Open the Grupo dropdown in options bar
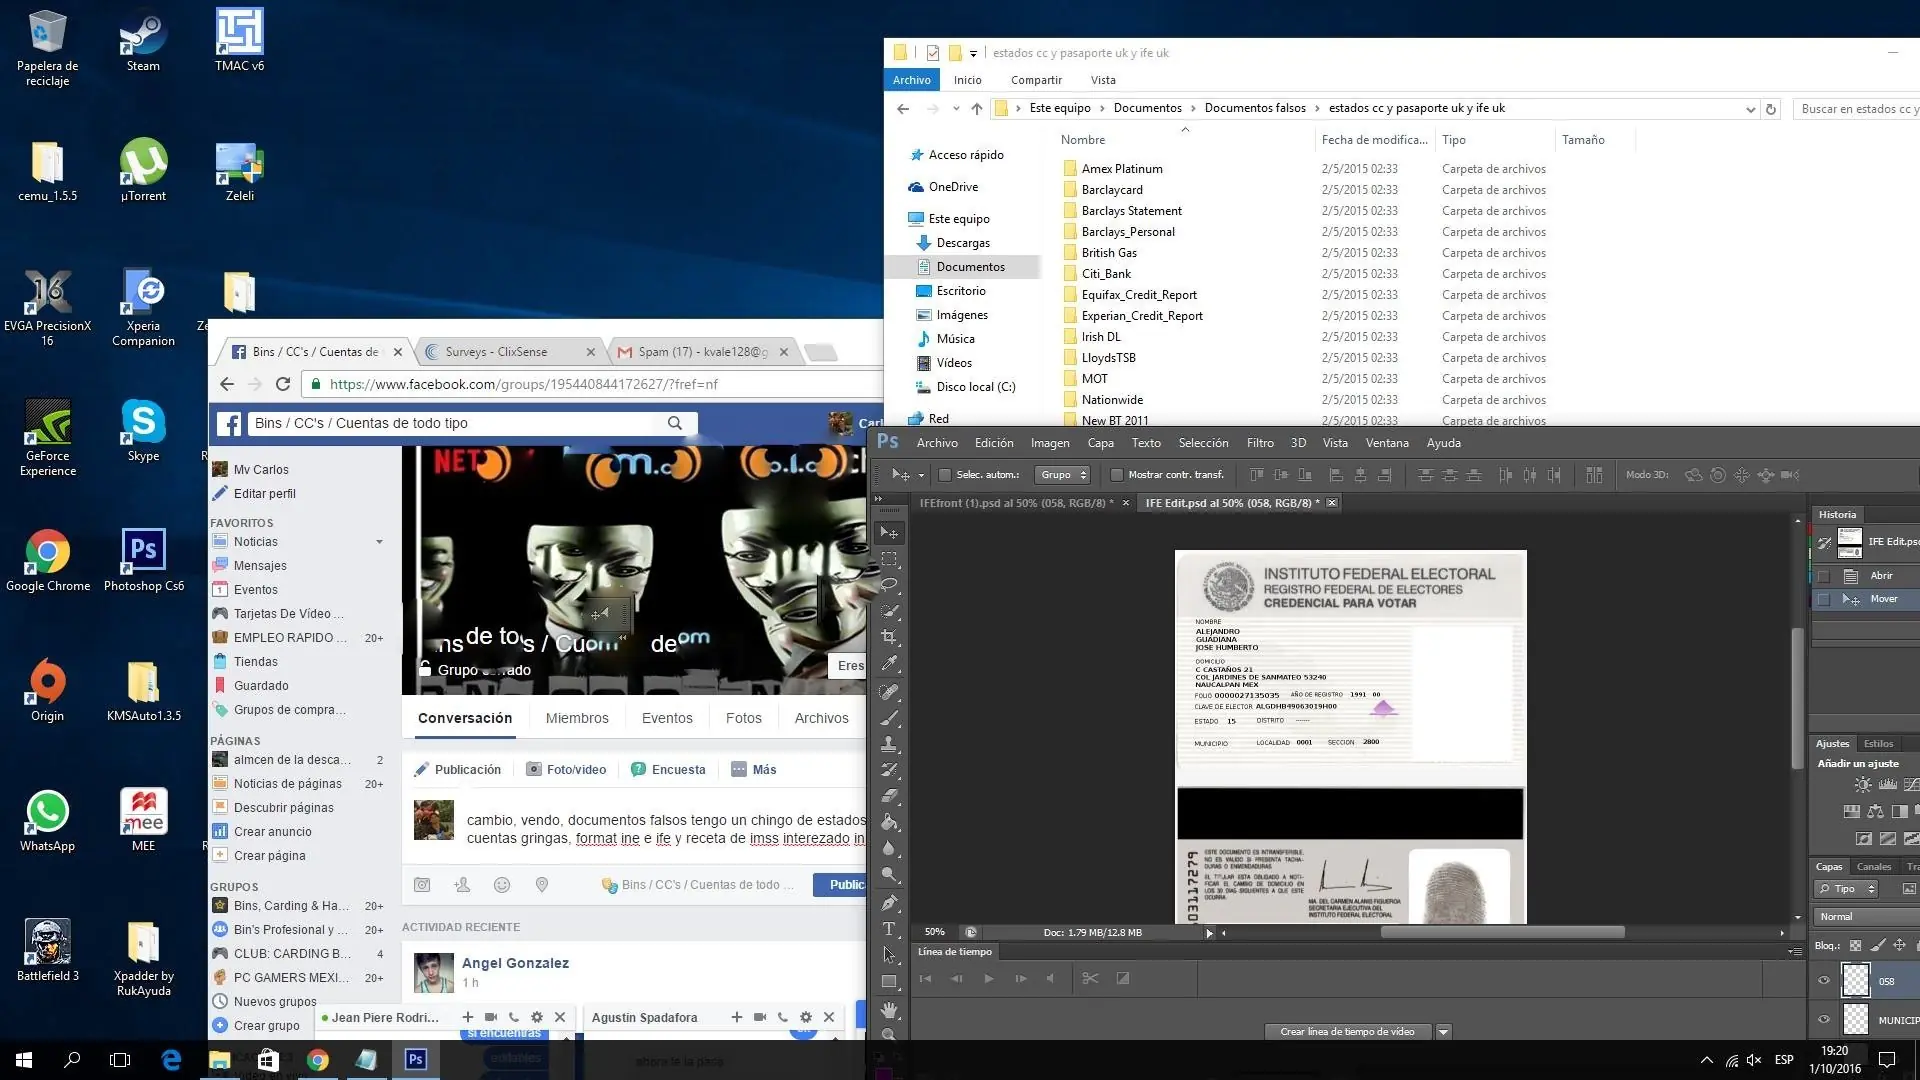The height and width of the screenshot is (1080, 1920). [1062, 475]
